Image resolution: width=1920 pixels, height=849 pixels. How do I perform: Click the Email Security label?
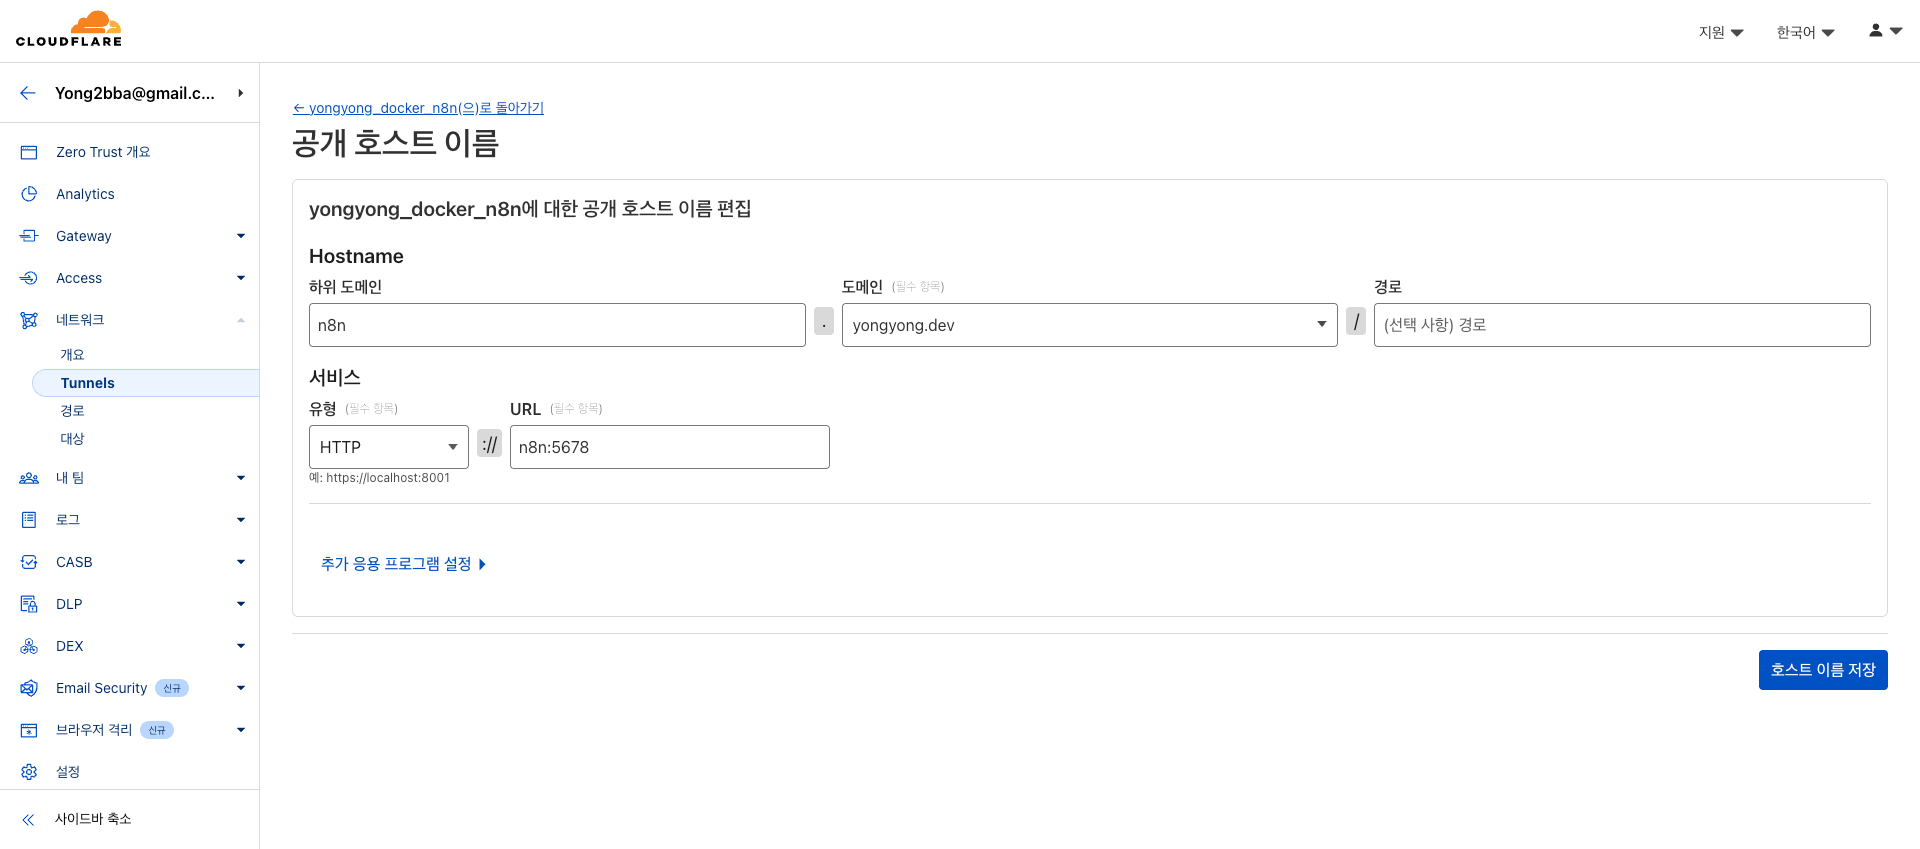tap(101, 688)
